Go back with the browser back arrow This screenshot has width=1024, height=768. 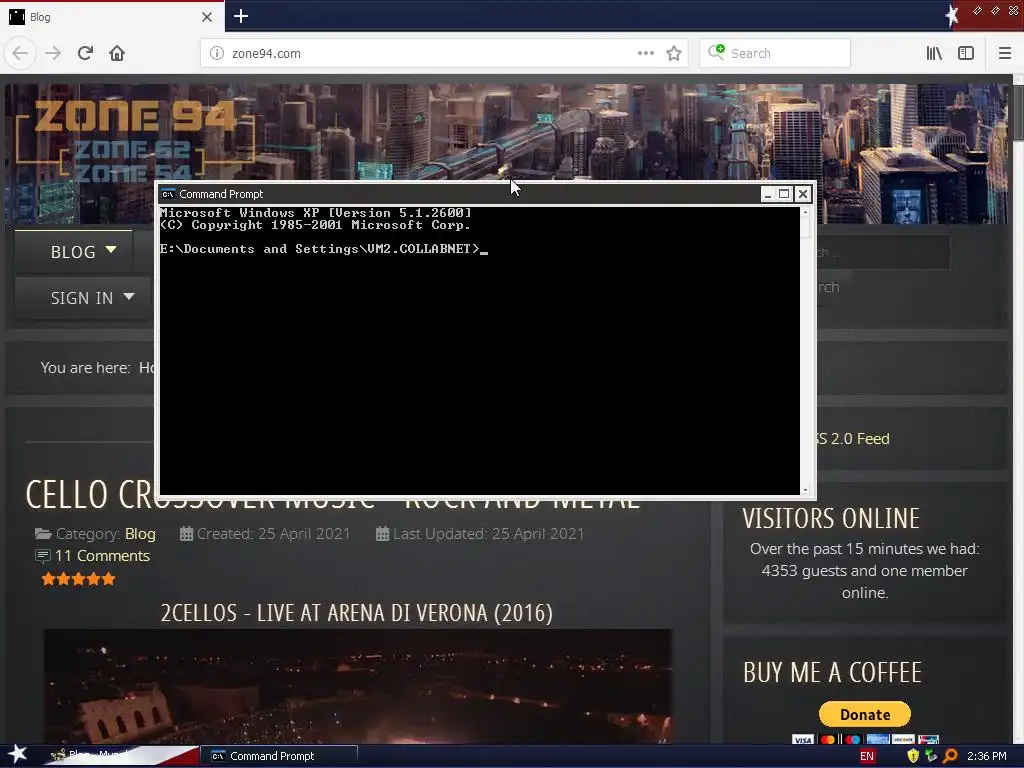(x=20, y=53)
